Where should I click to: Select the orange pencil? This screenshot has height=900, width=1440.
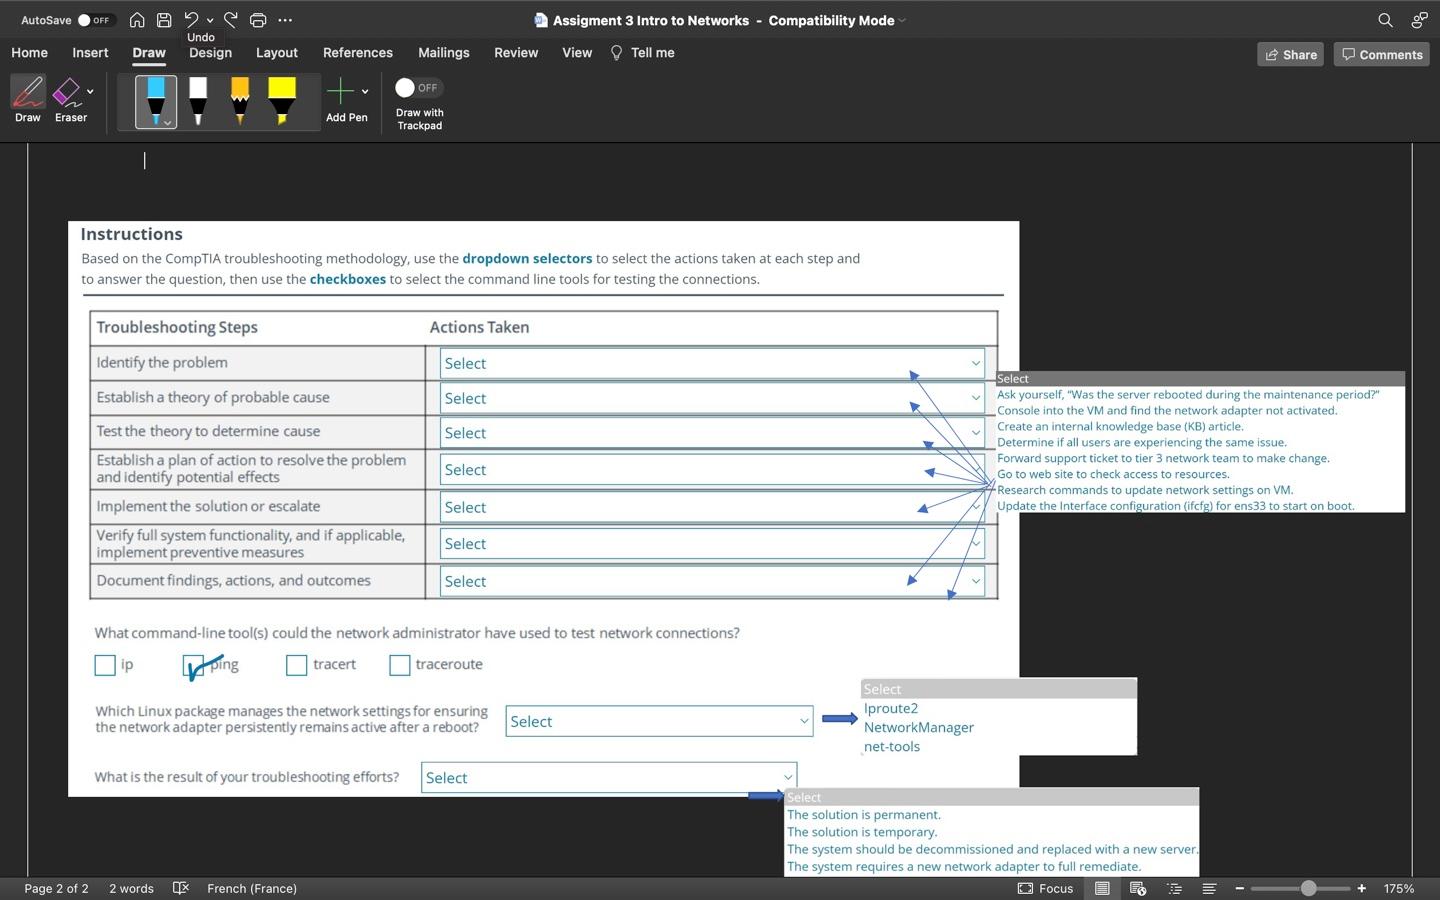point(240,102)
